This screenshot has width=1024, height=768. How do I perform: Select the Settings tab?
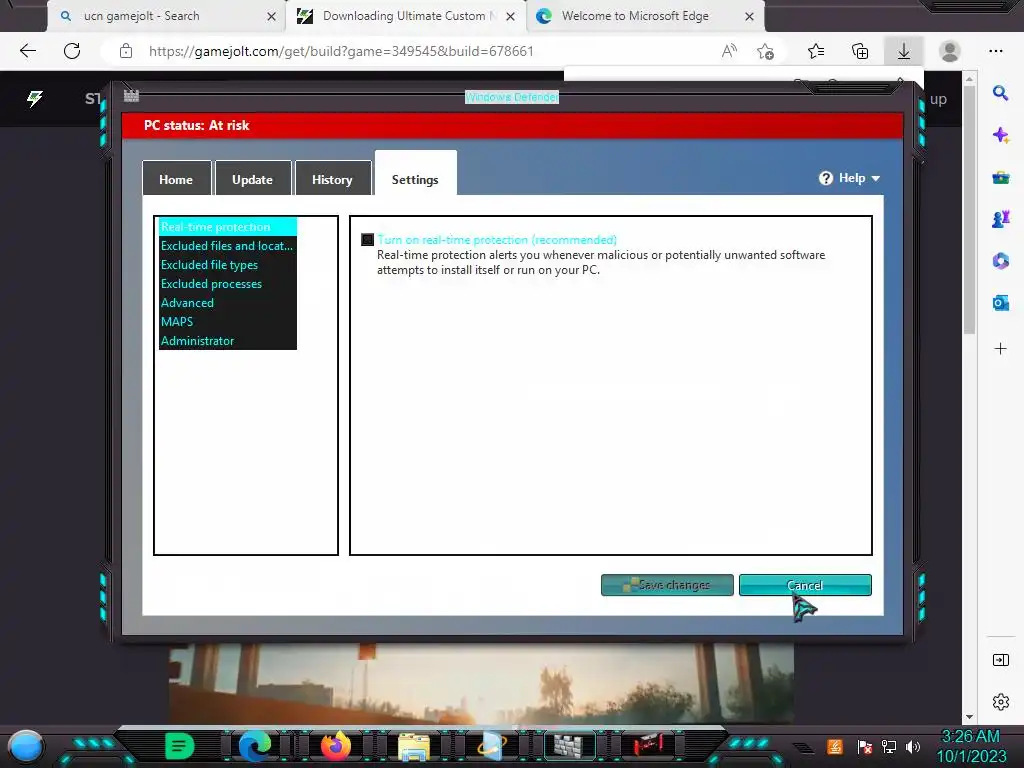click(x=415, y=174)
